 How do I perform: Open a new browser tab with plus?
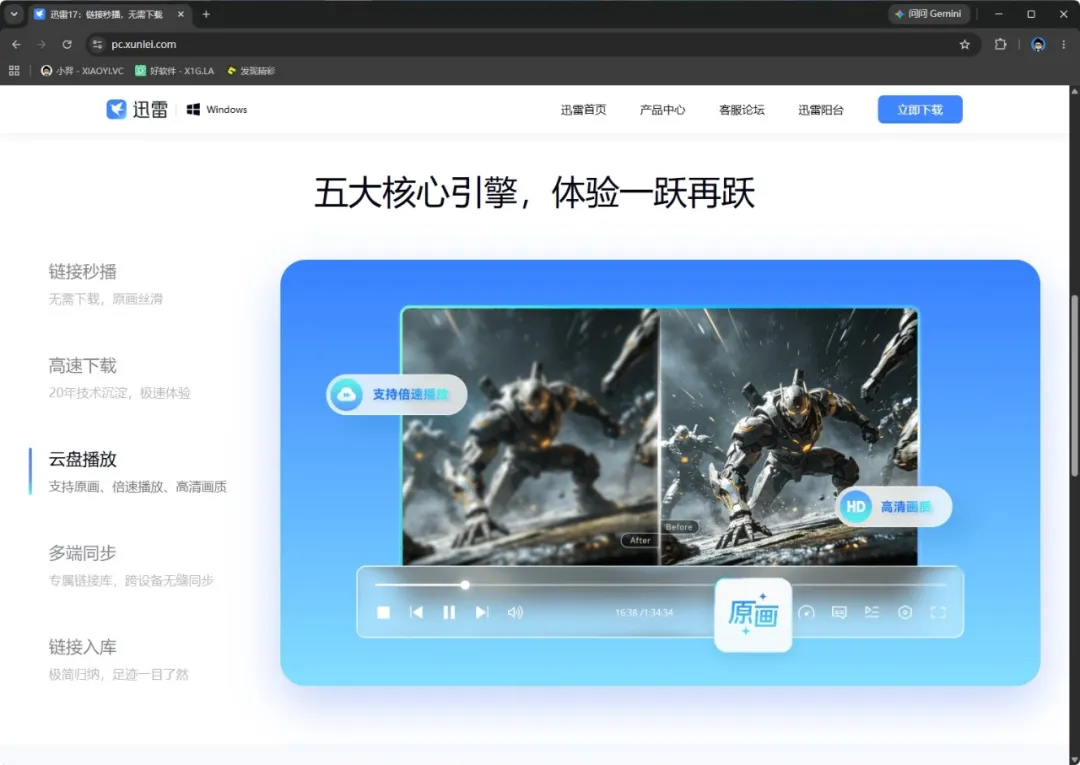coord(206,14)
